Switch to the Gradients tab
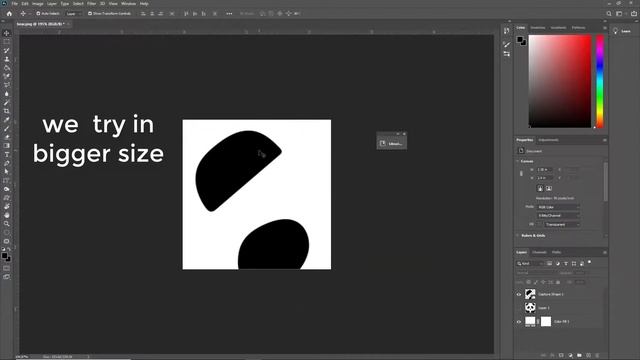Screen dimensions: 640x360 (558, 28)
